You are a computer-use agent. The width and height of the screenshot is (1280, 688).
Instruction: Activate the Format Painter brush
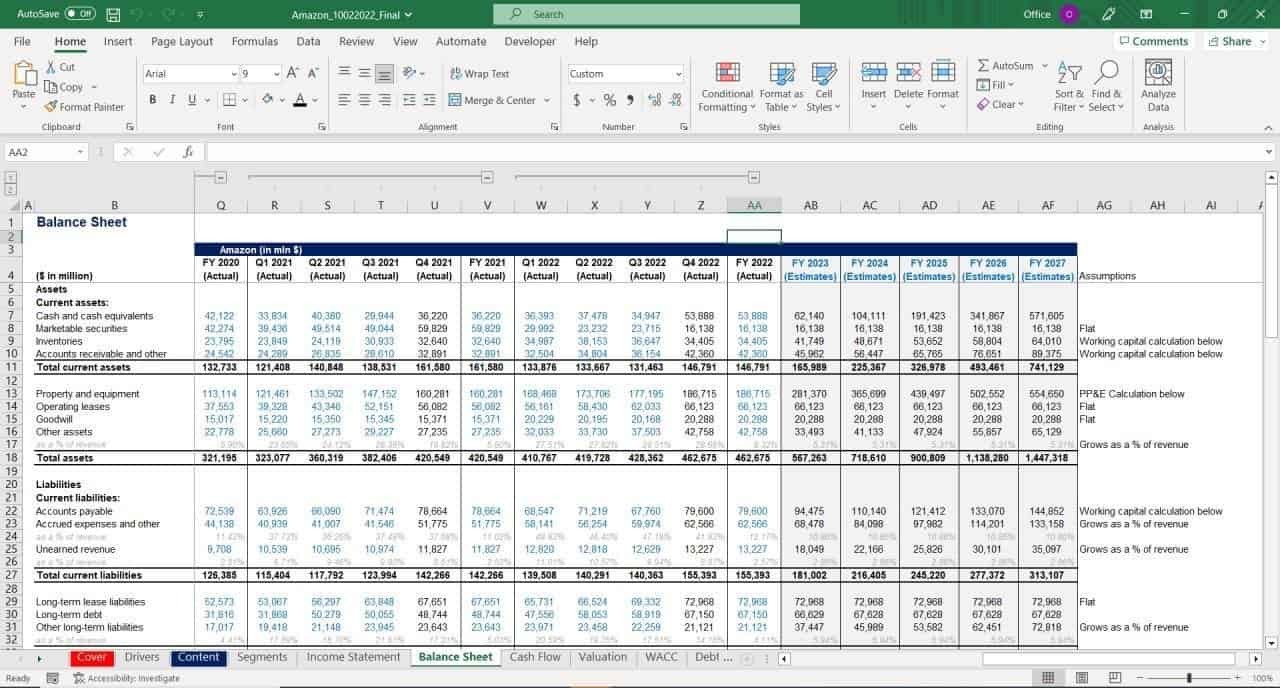coord(52,107)
